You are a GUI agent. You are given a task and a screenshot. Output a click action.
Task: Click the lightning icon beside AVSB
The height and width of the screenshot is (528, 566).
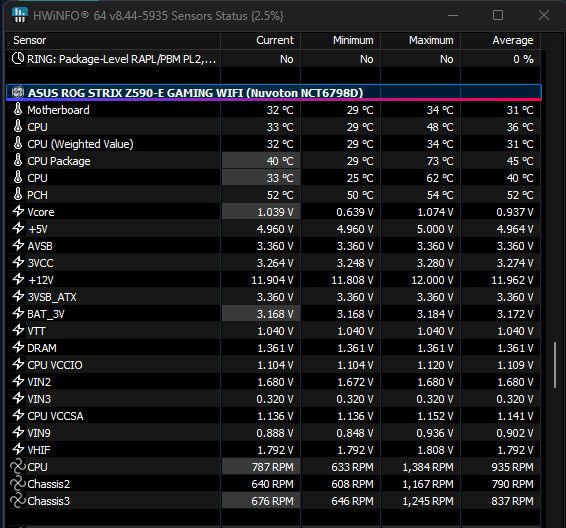[x=18, y=245]
